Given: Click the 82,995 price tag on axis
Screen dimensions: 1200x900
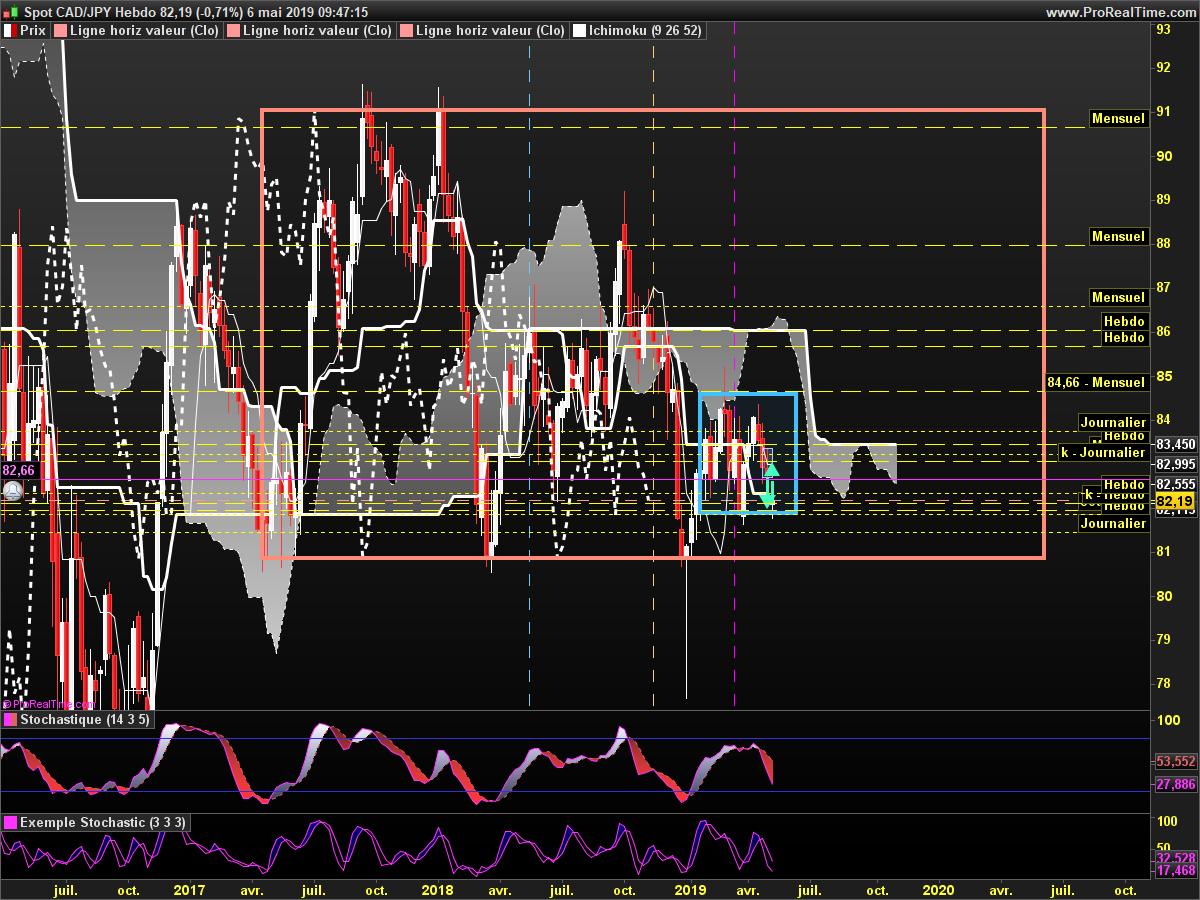Looking at the screenshot, I should point(1175,464).
